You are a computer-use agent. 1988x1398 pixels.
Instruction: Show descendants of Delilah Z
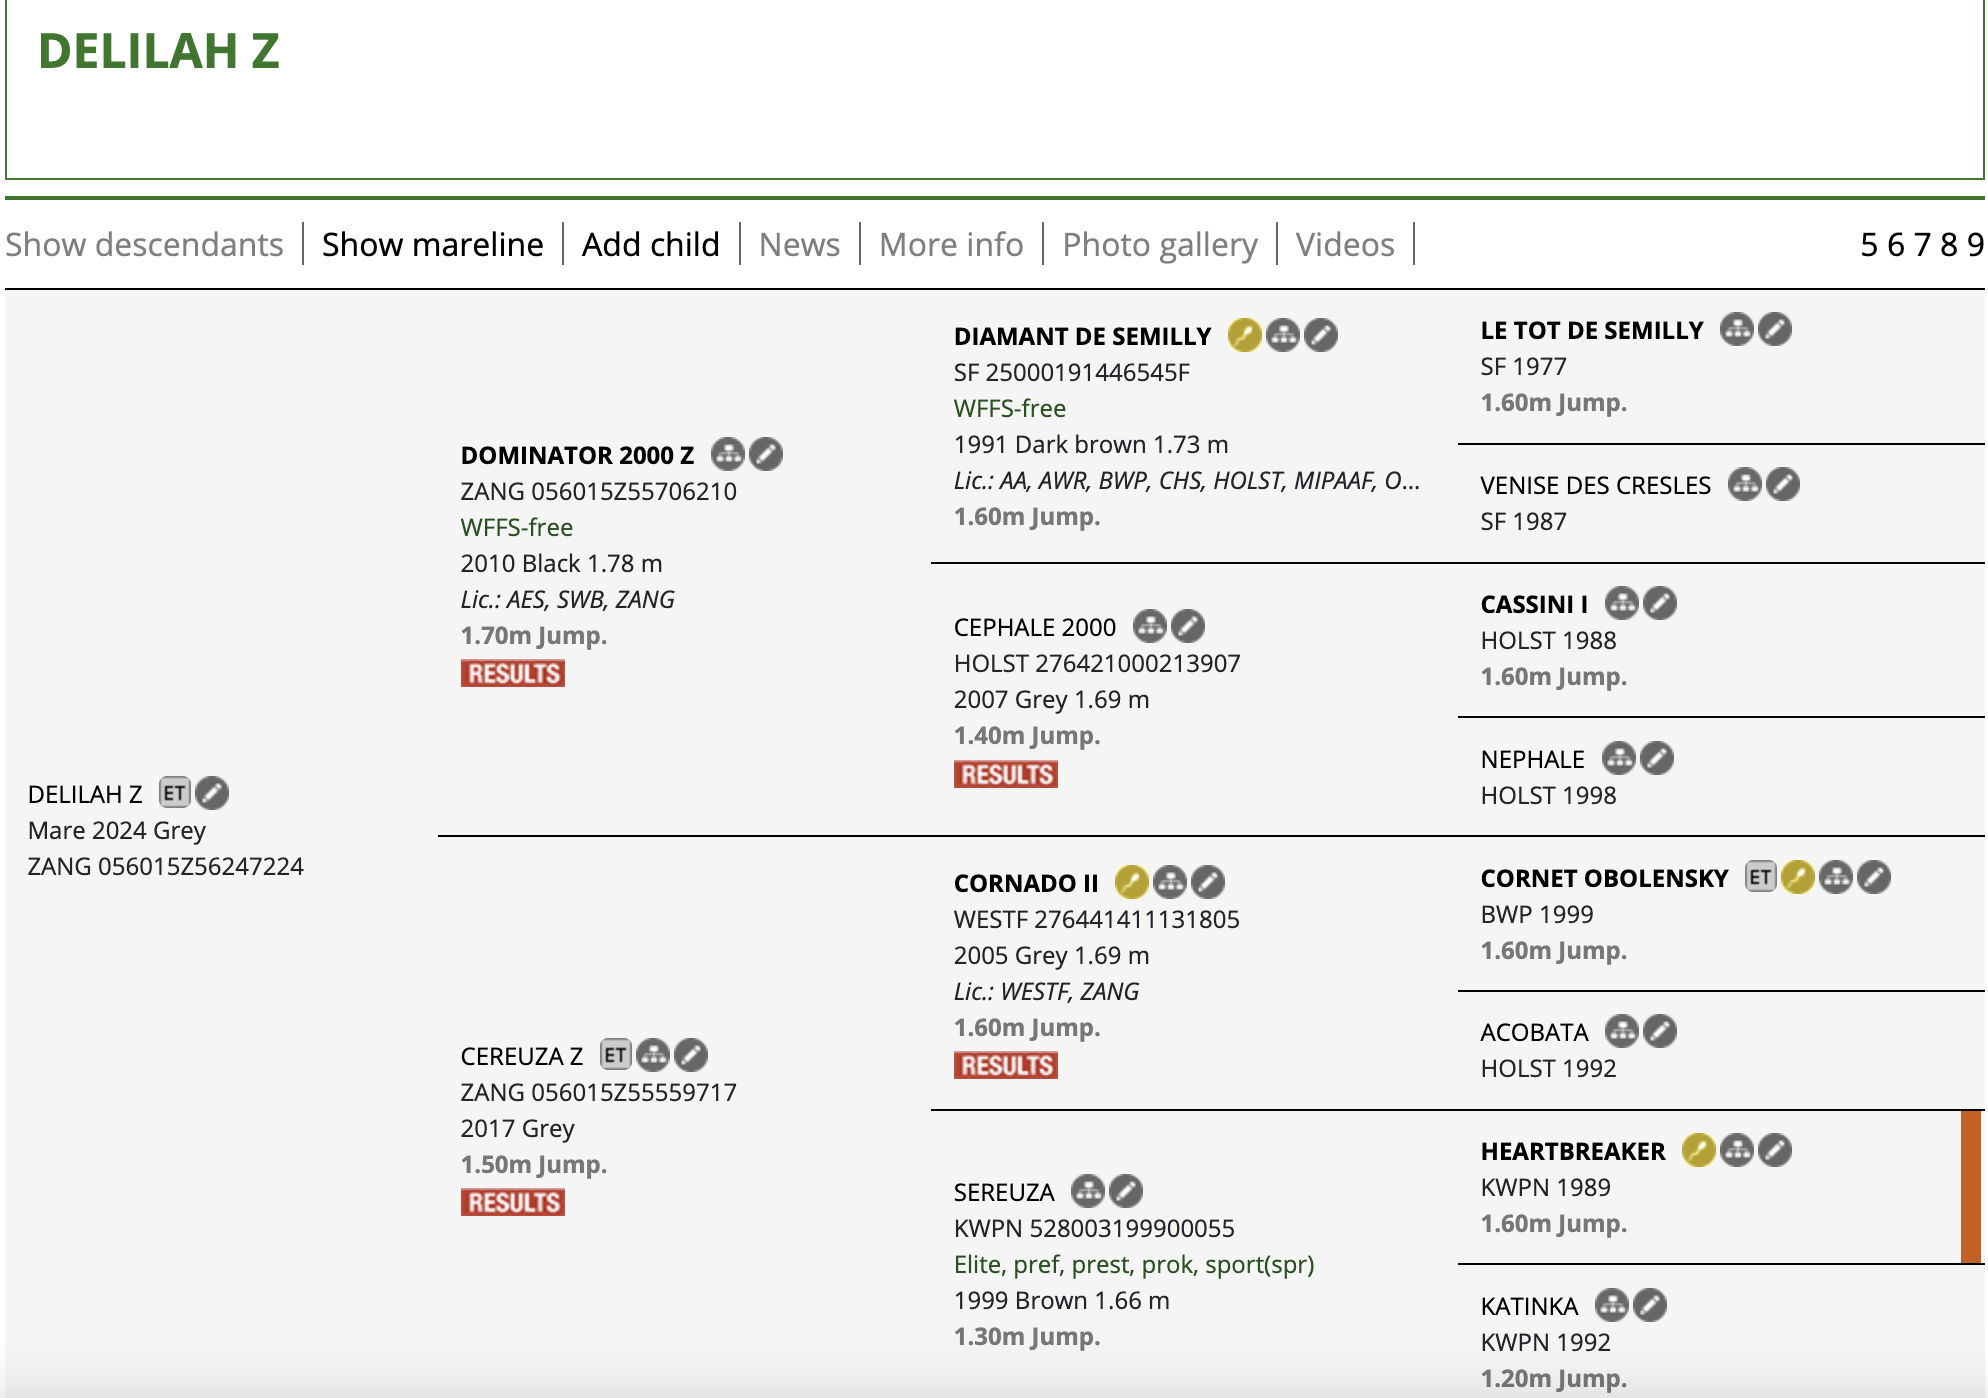tap(144, 244)
